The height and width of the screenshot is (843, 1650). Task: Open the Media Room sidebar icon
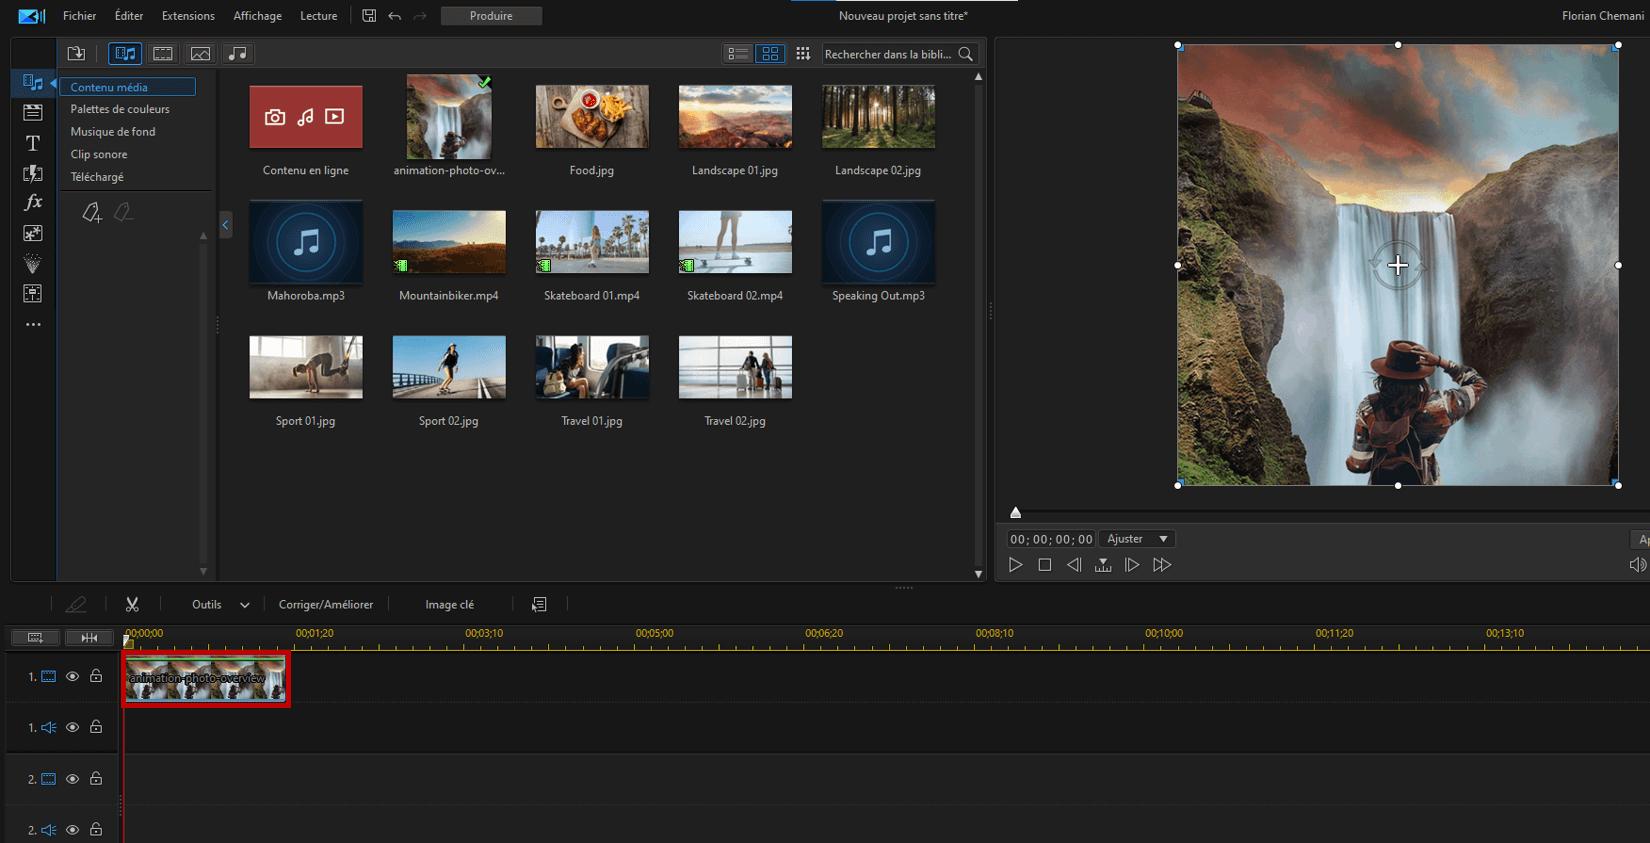click(x=33, y=82)
